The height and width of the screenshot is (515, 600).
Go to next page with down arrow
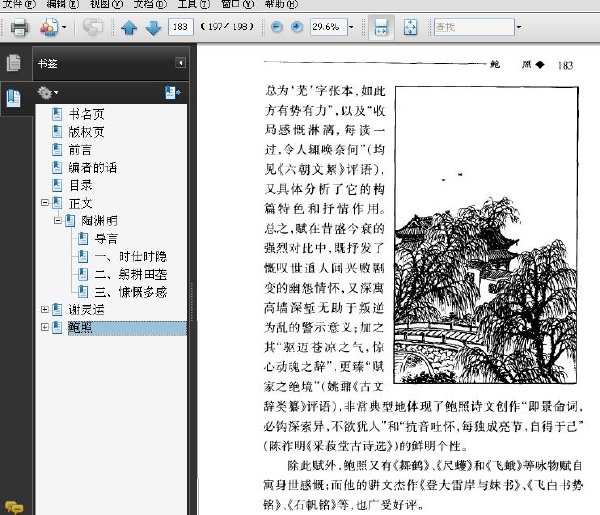pyautogui.click(x=153, y=28)
